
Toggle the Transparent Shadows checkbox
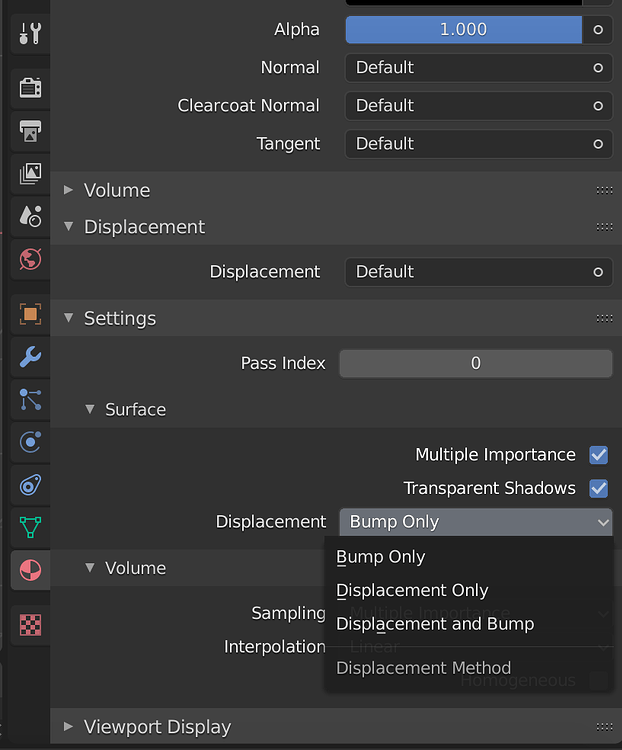point(599,488)
